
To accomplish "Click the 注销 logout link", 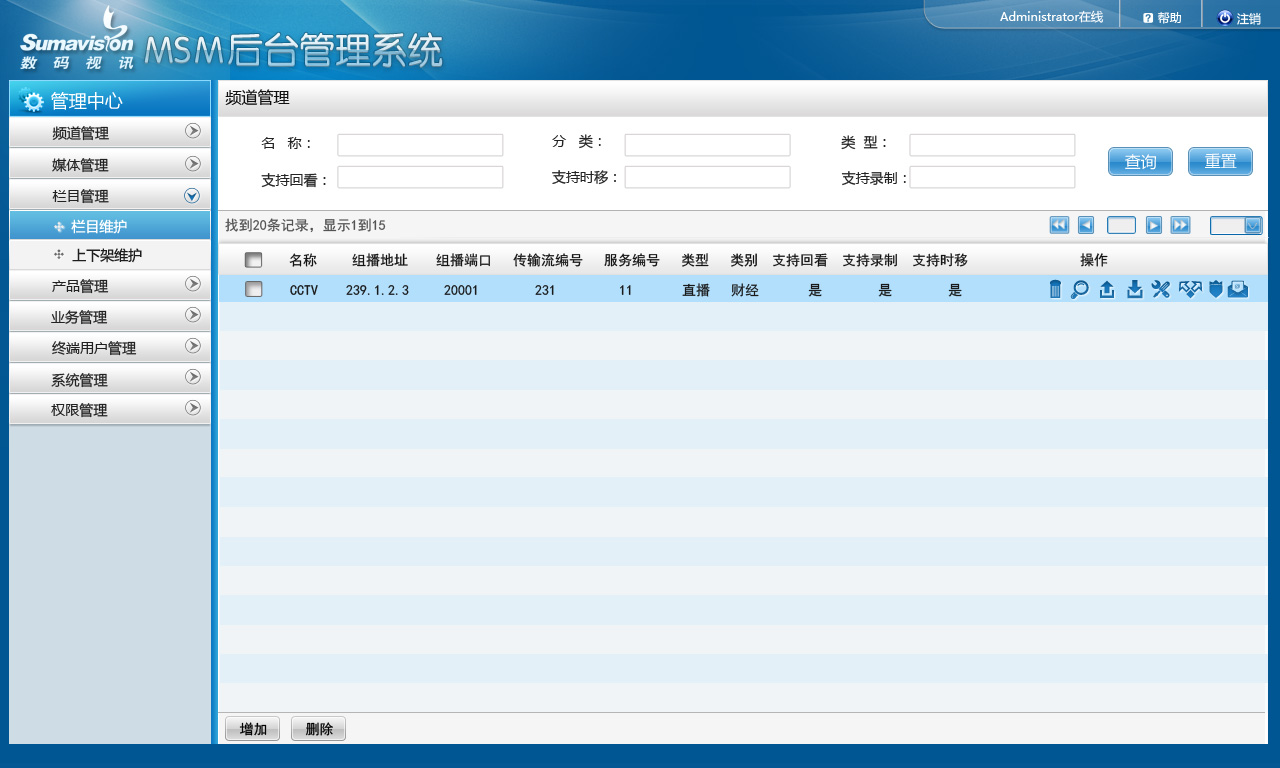I will click(x=1248, y=18).
